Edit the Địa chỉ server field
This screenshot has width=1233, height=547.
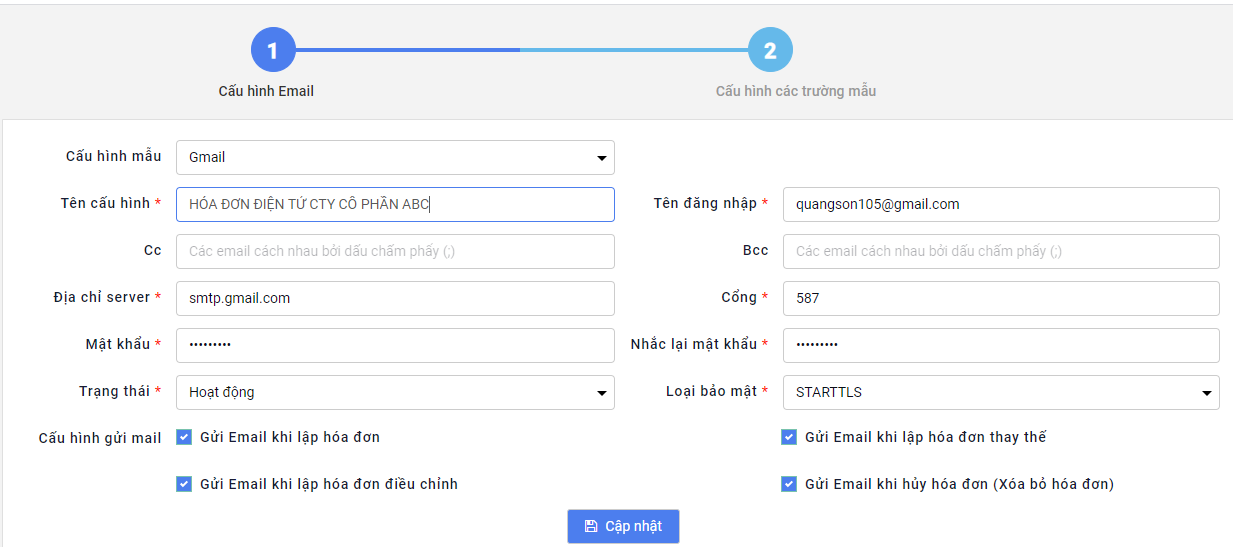tap(395, 298)
